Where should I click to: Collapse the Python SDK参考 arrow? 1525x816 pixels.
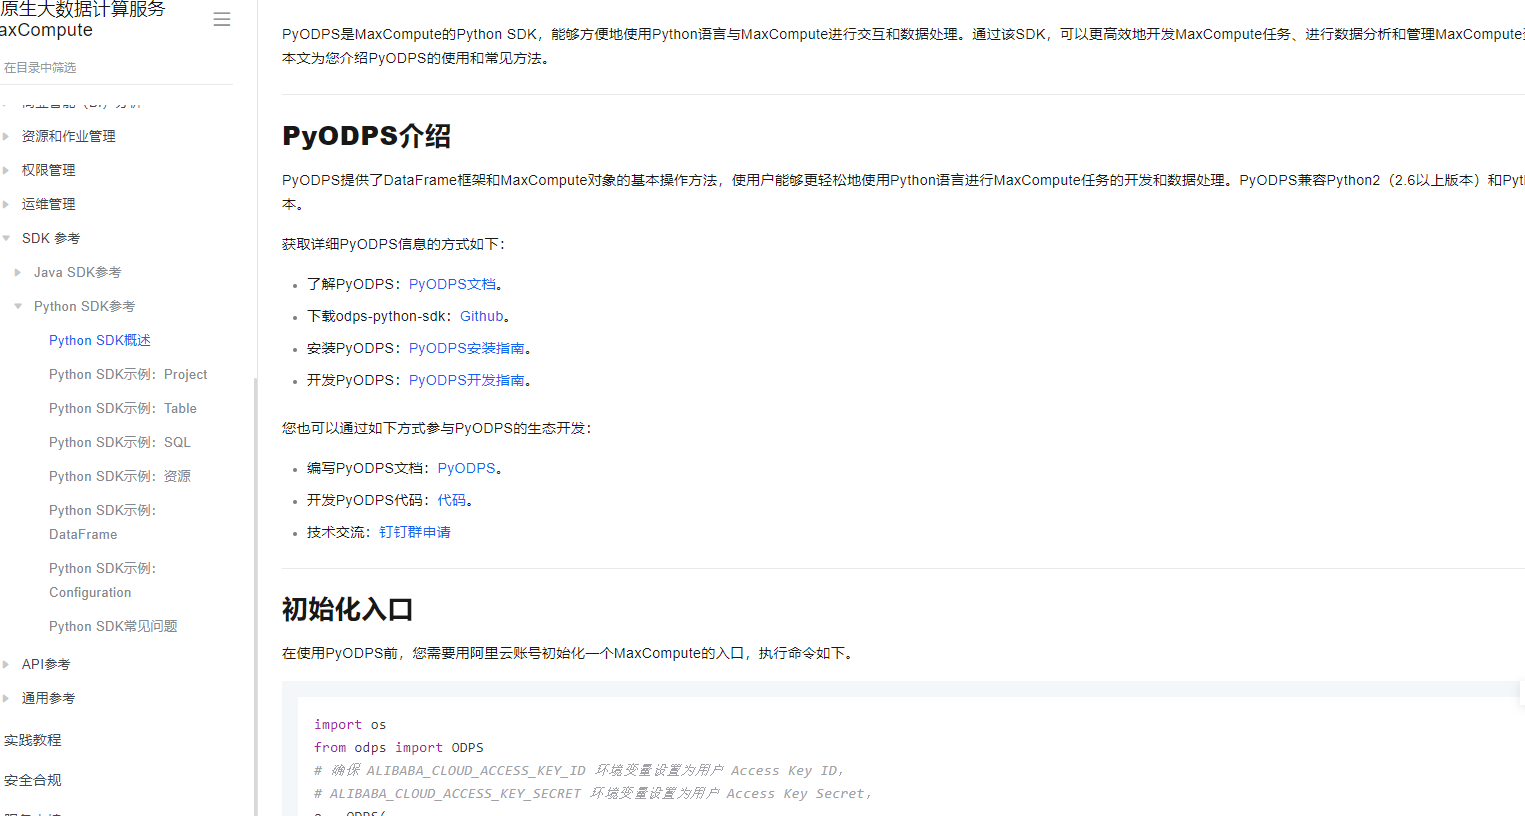(18, 306)
